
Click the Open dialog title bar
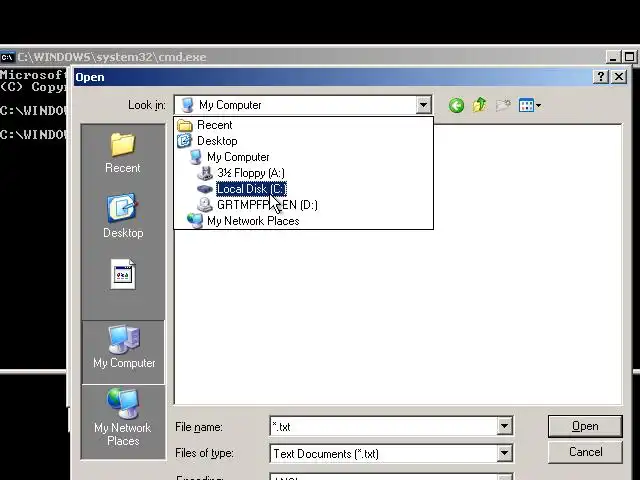[333, 77]
